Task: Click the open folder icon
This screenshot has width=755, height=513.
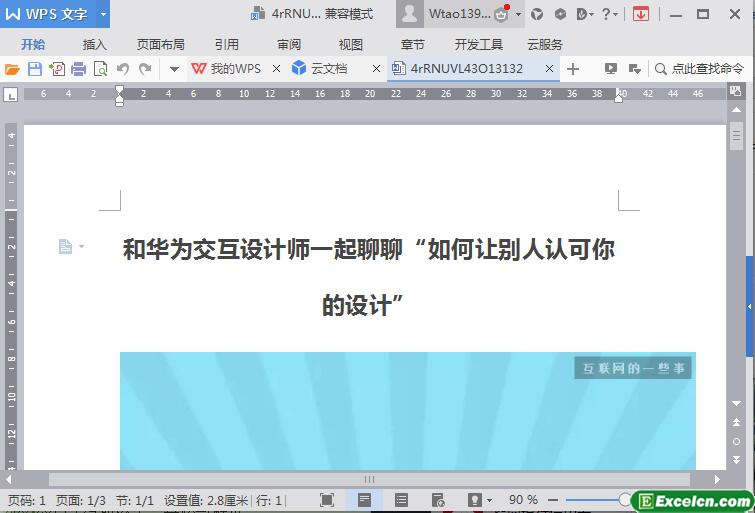Action: (12, 69)
